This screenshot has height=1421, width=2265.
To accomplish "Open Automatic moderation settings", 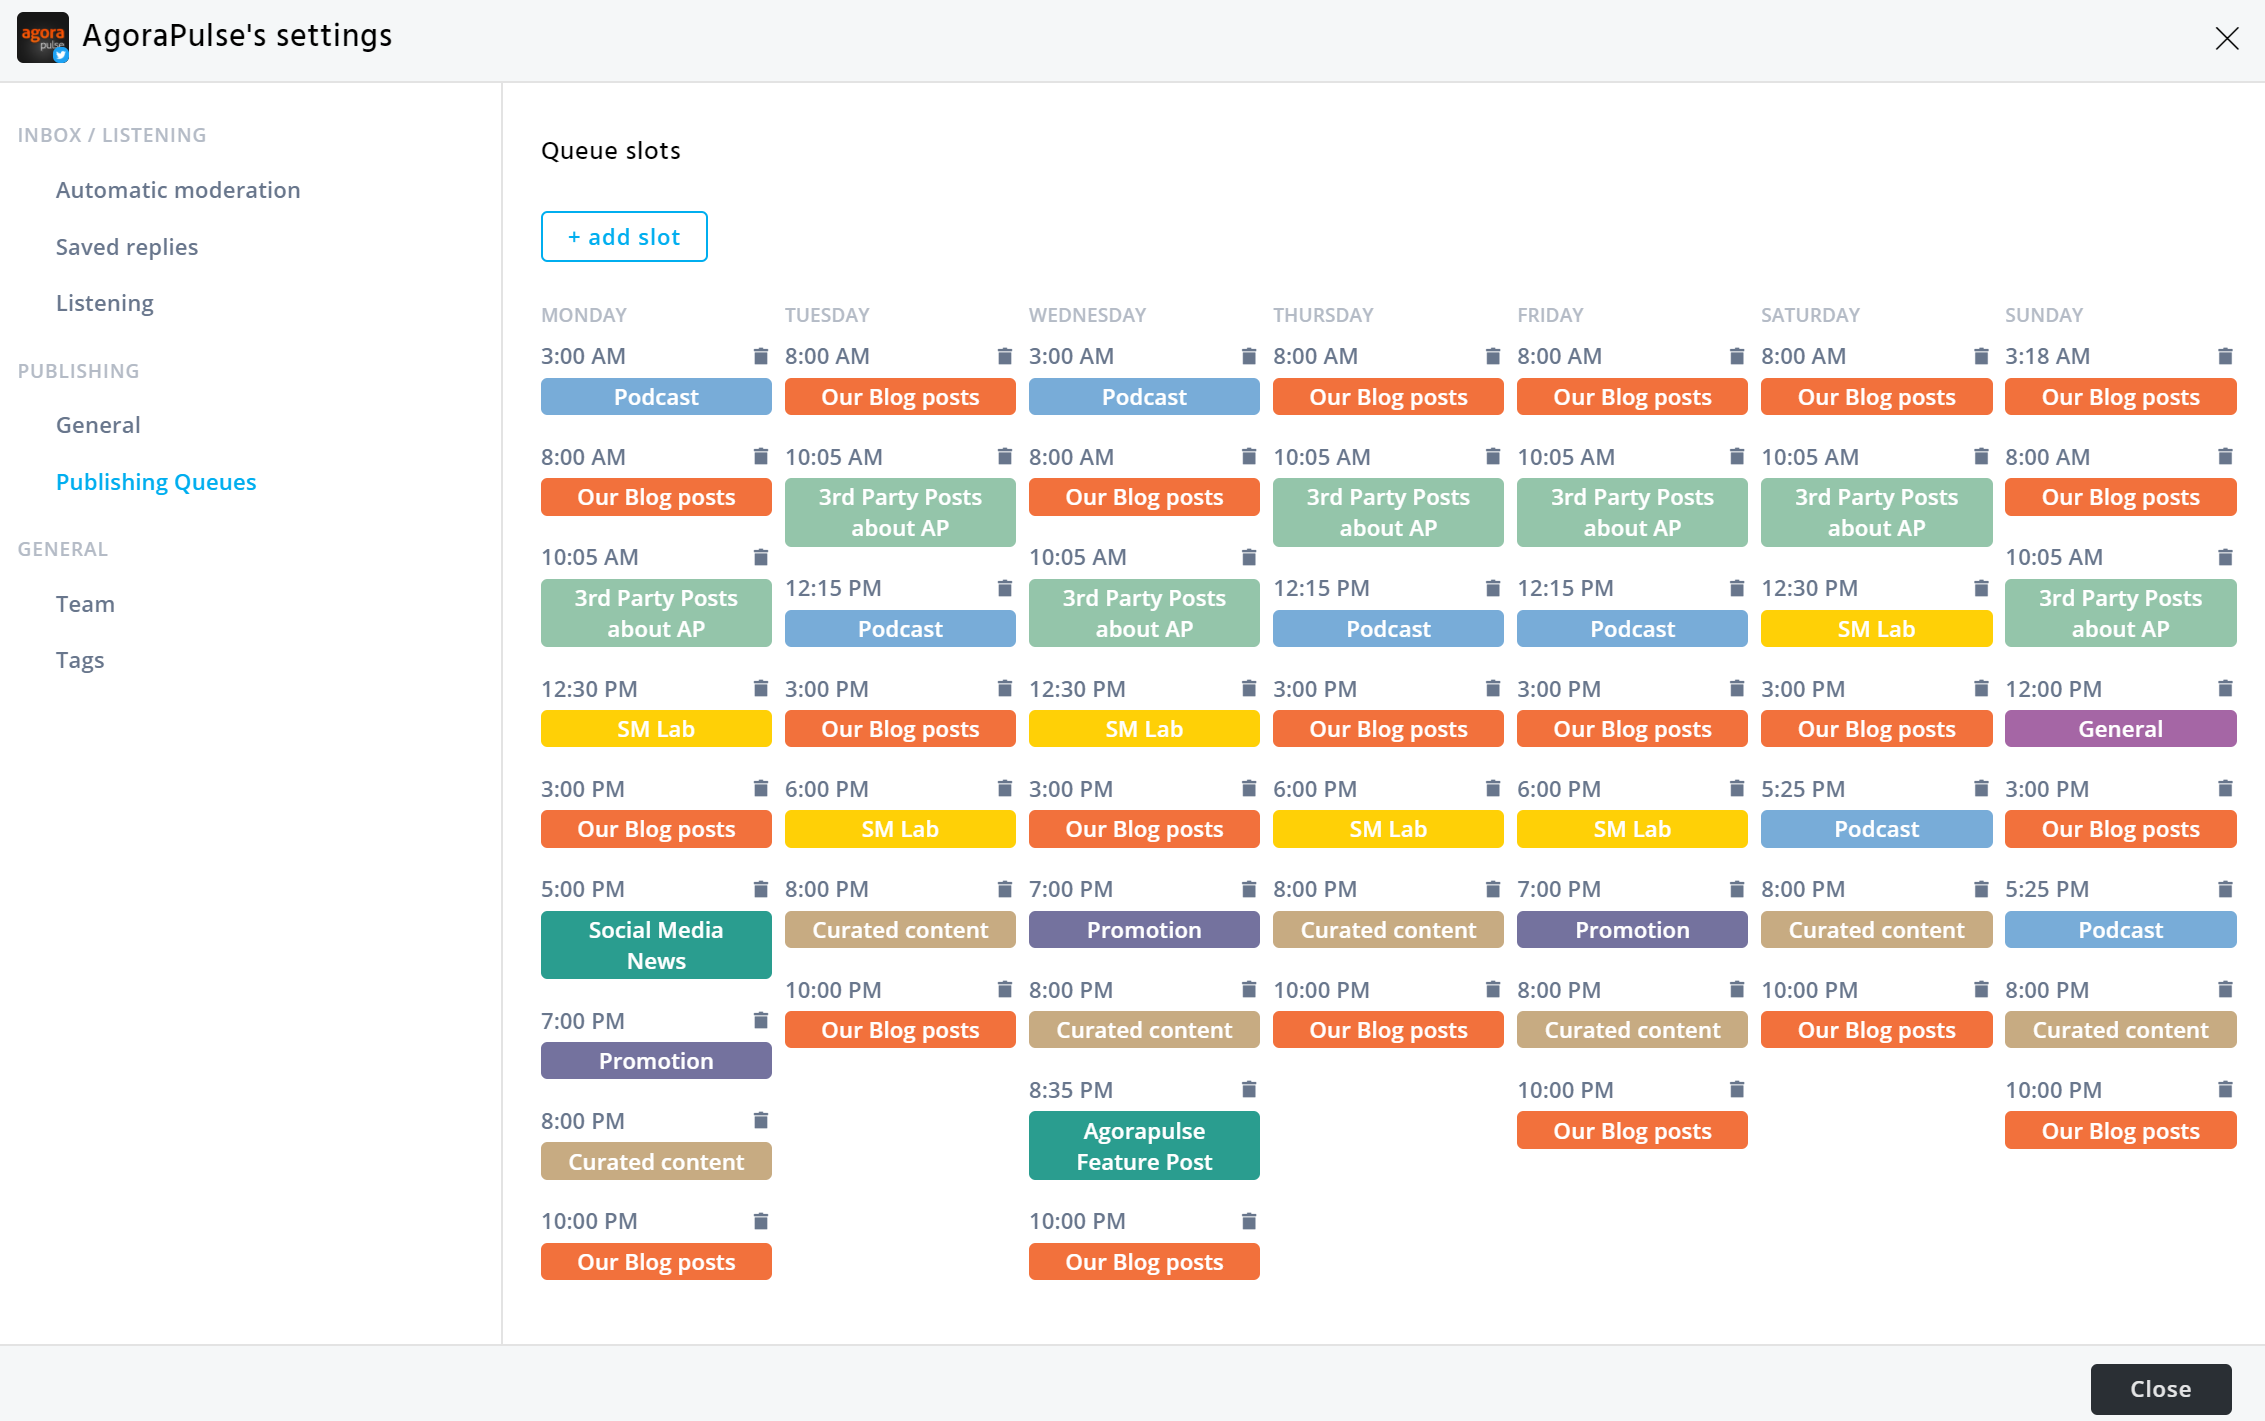I will (178, 190).
